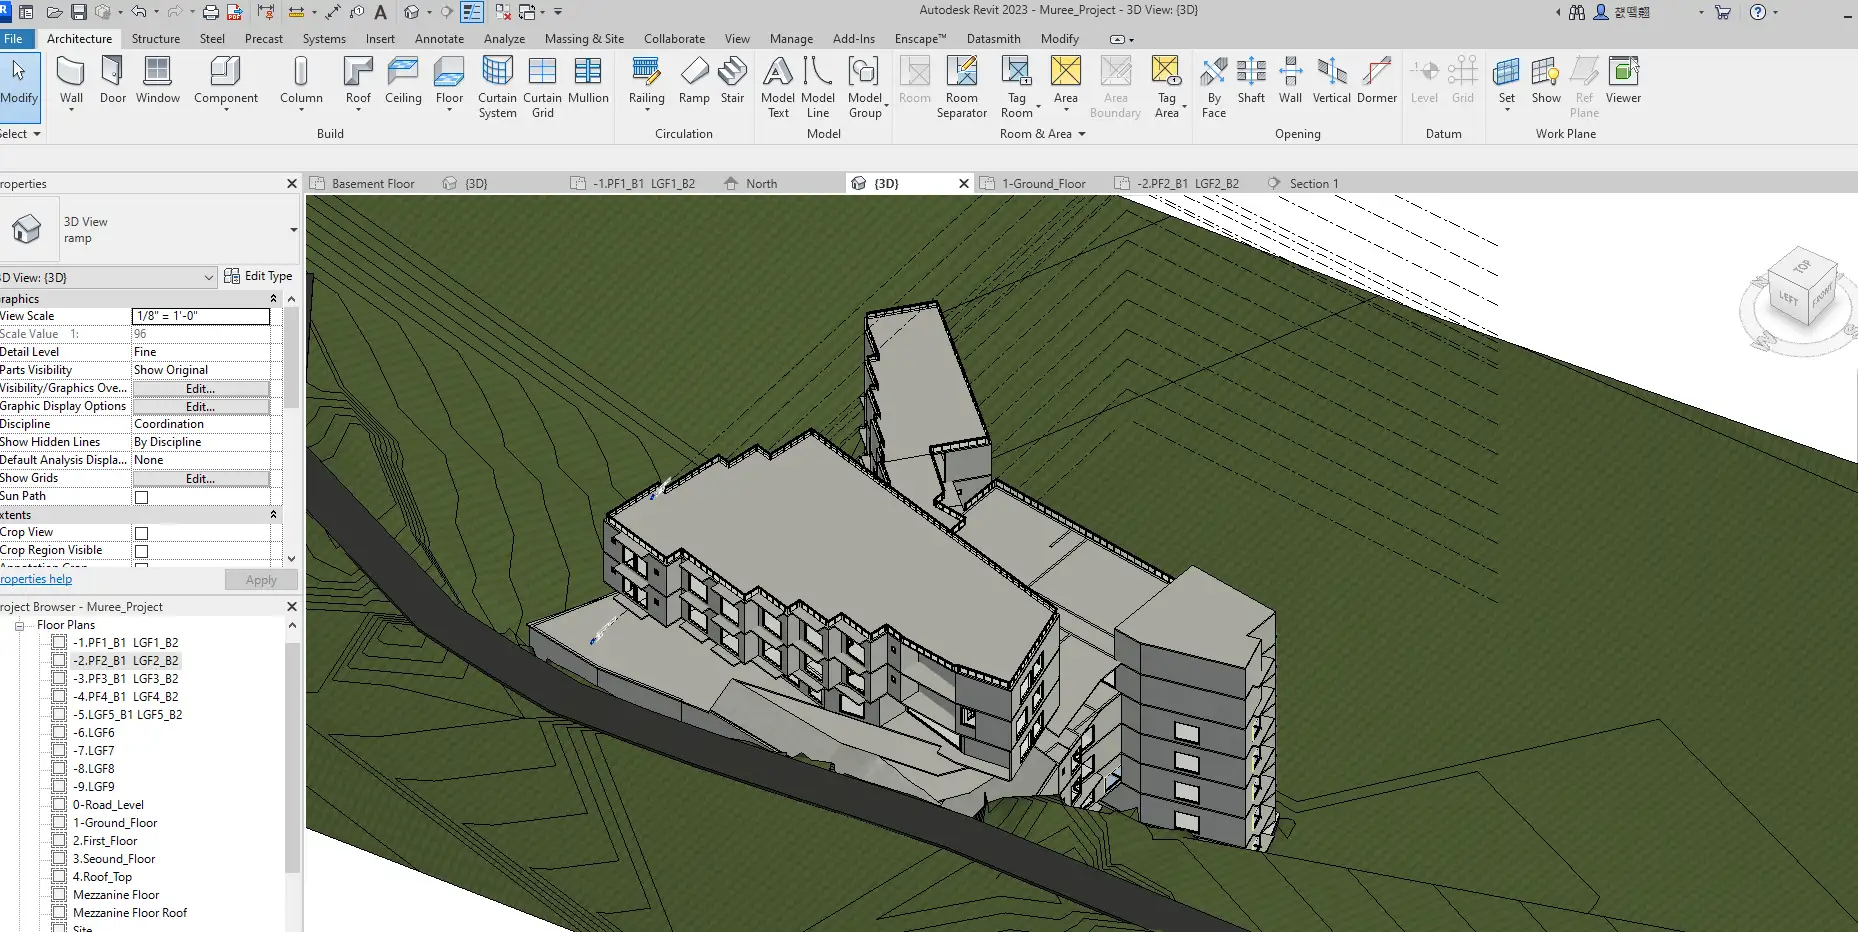Click Edit for Graphic Display Options
This screenshot has height=932, width=1858.
[x=200, y=407]
